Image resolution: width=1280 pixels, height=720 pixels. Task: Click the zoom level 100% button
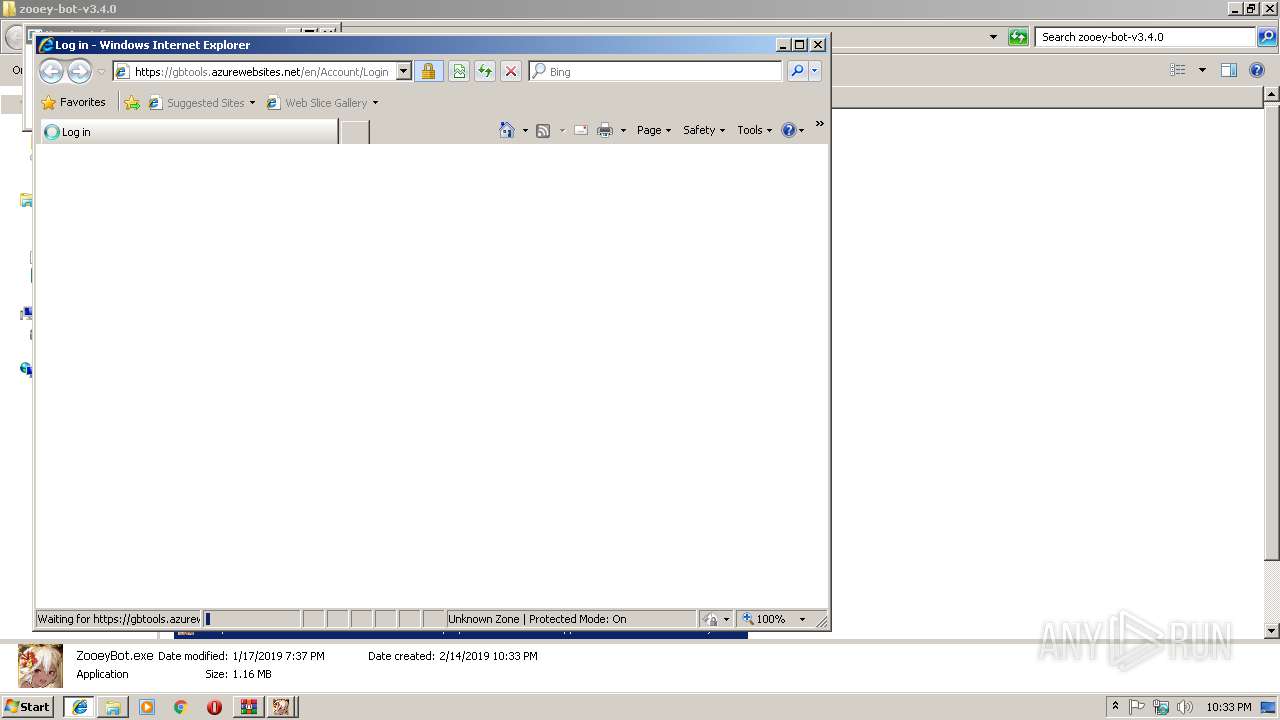765,619
